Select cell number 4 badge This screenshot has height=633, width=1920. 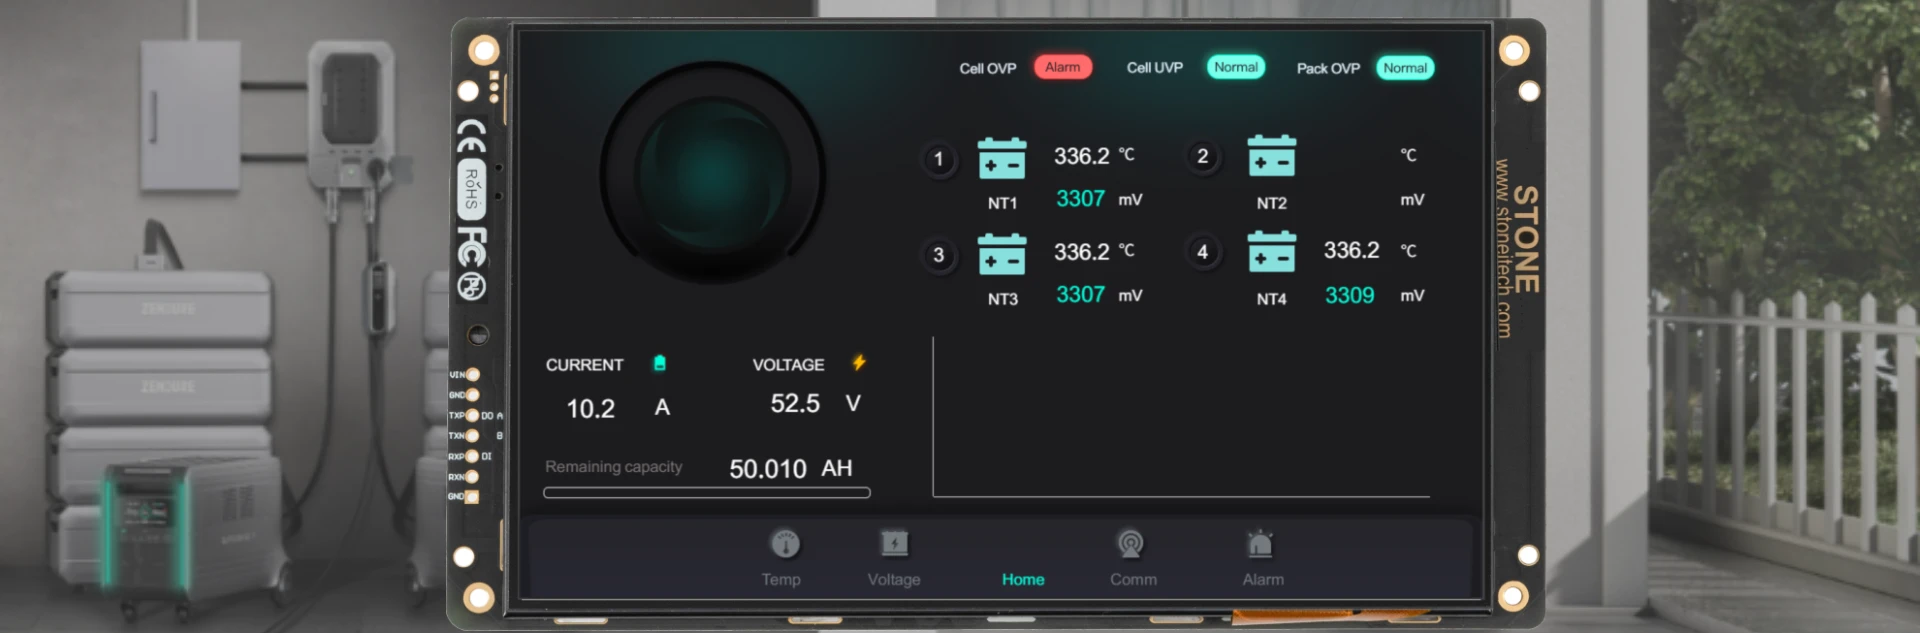1203,253
